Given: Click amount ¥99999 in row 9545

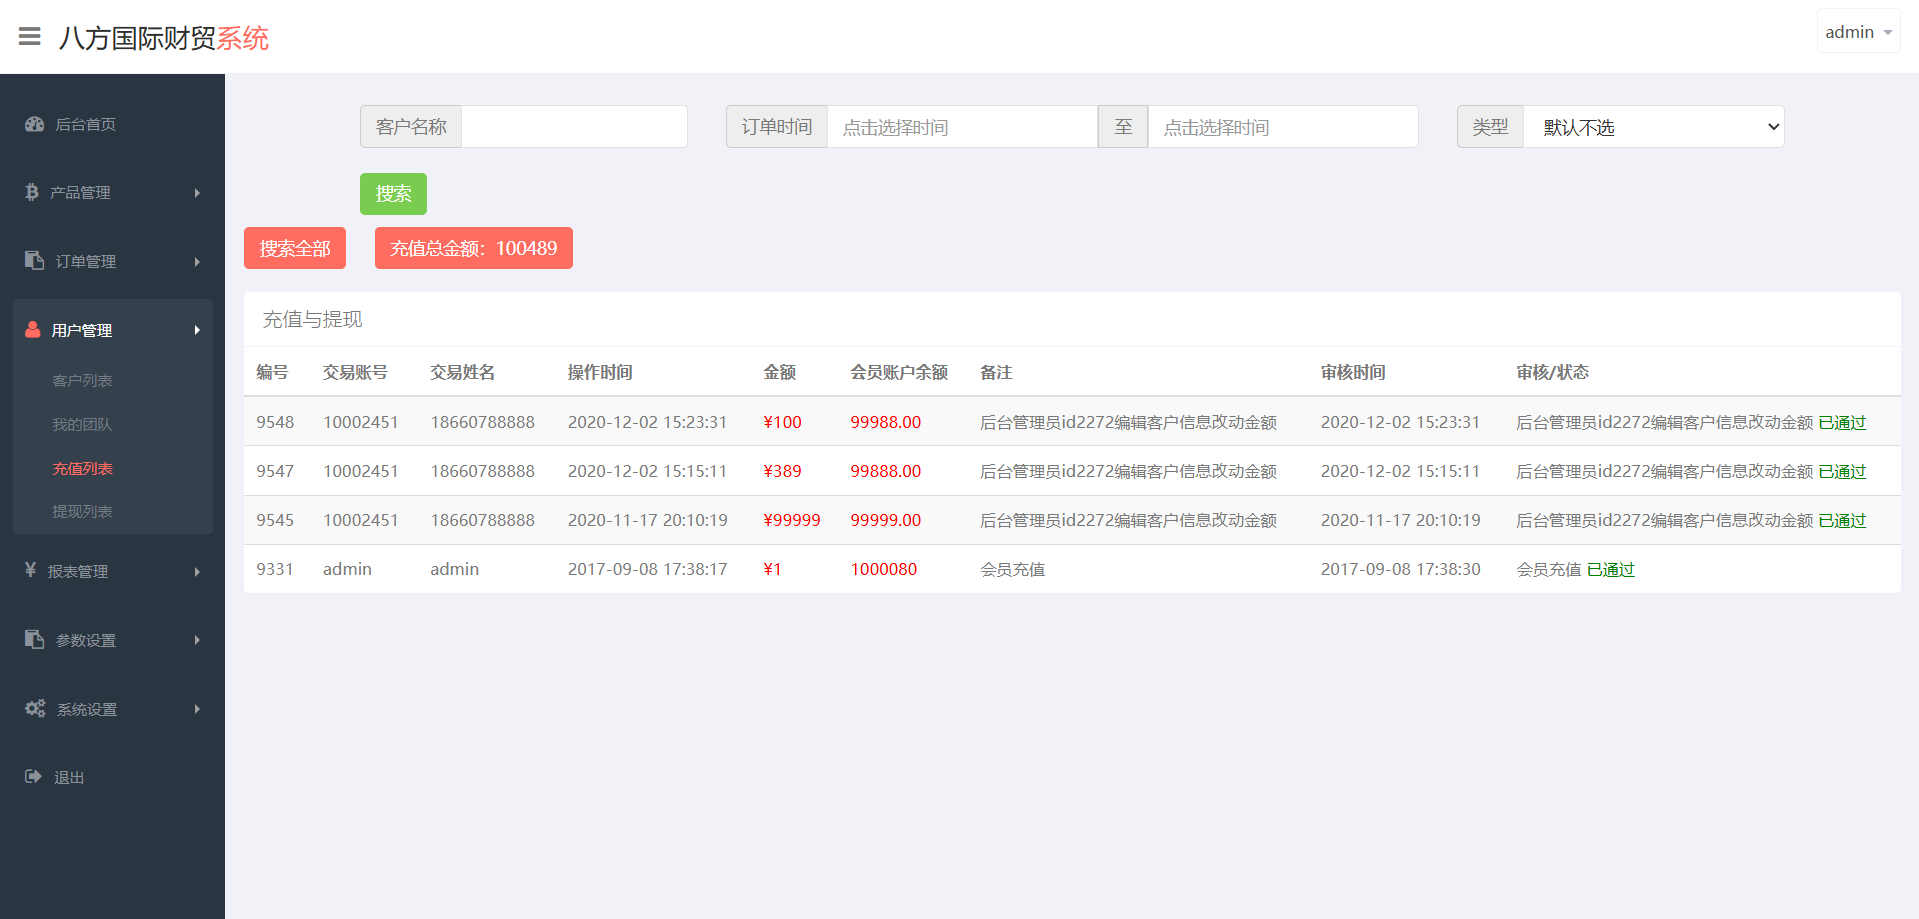Looking at the screenshot, I should pos(791,520).
